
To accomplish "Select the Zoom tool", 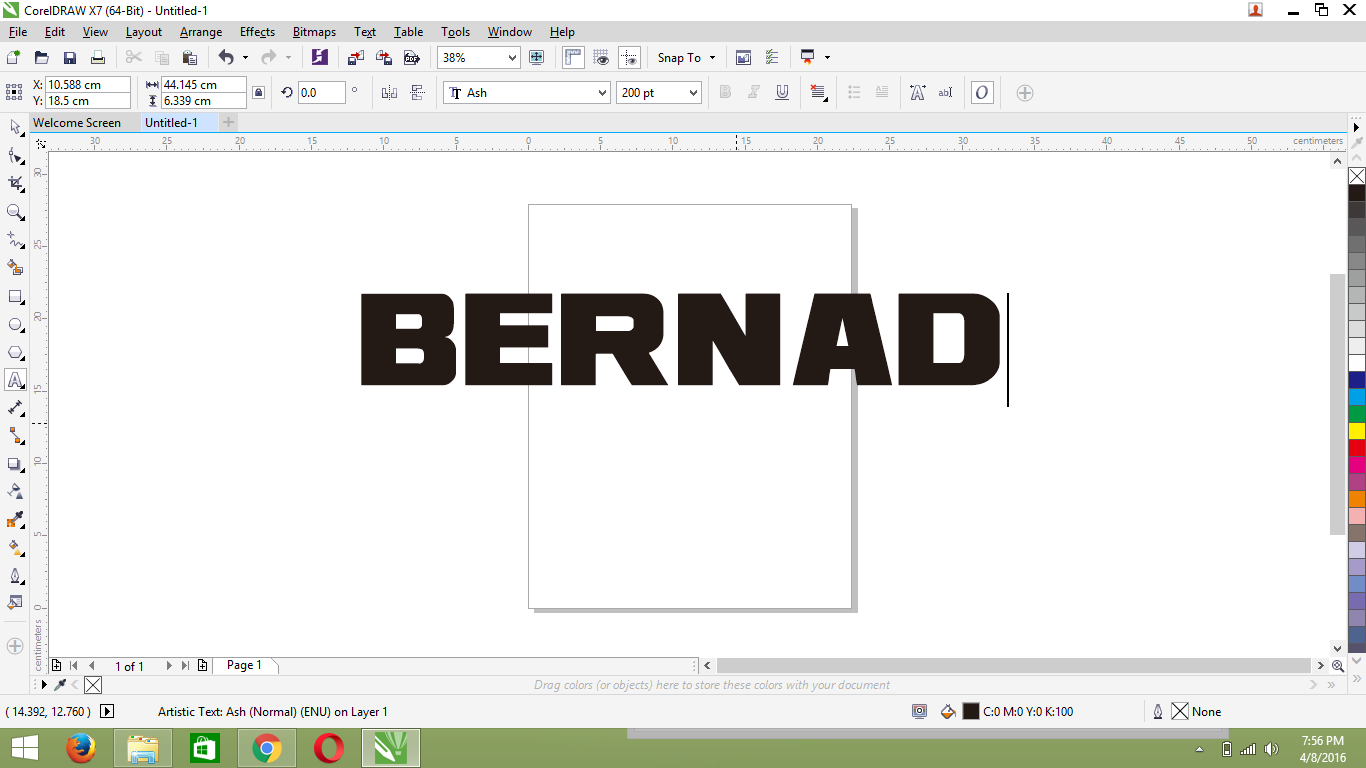I will click(14, 211).
